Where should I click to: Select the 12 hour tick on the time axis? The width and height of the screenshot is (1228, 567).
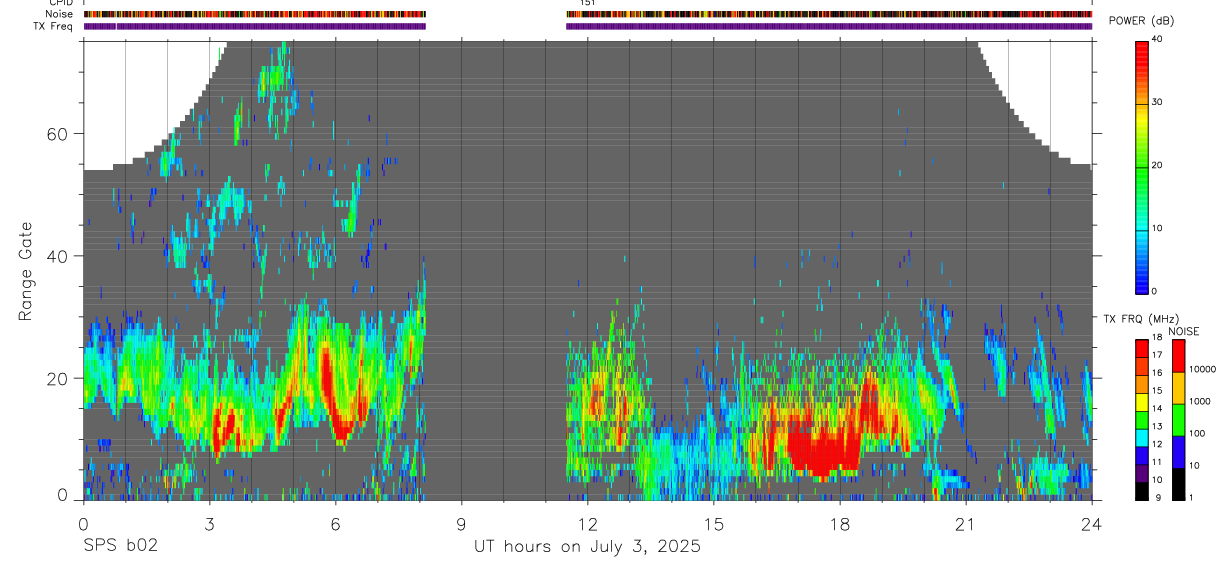point(587,523)
